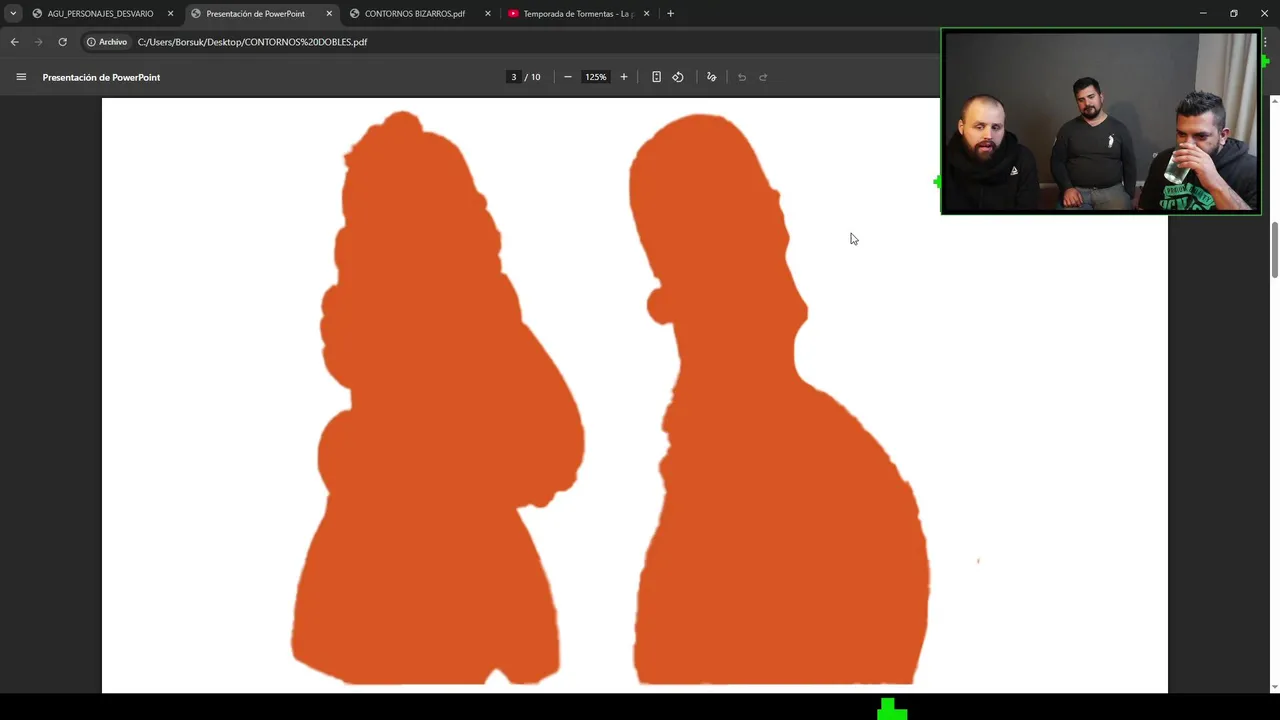Open a new browser tab
The height and width of the screenshot is (720, 1280).
pyautogui.click(x=670, y=14)
